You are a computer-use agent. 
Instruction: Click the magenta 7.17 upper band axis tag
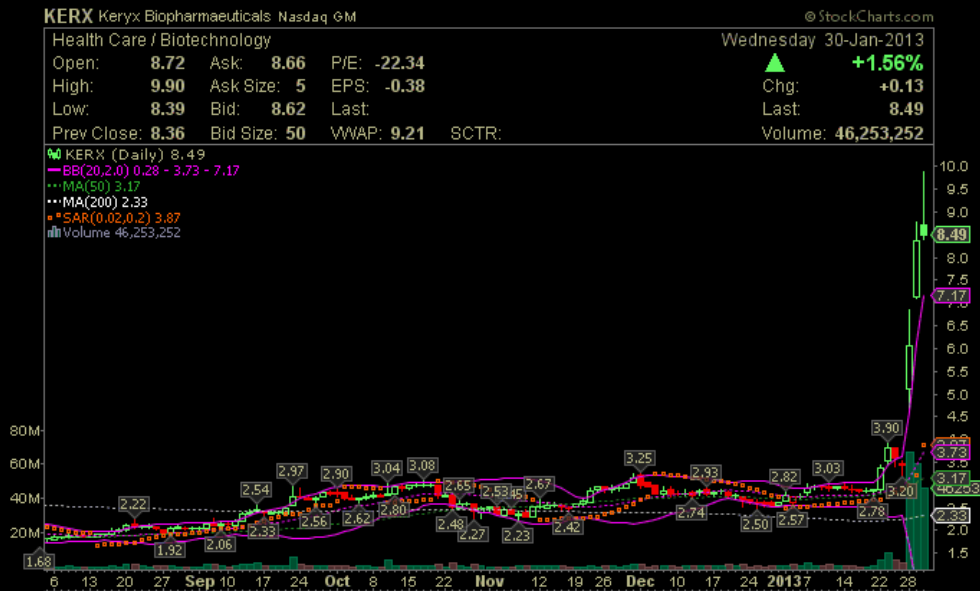pyautogui.click(x=951, y=296)
